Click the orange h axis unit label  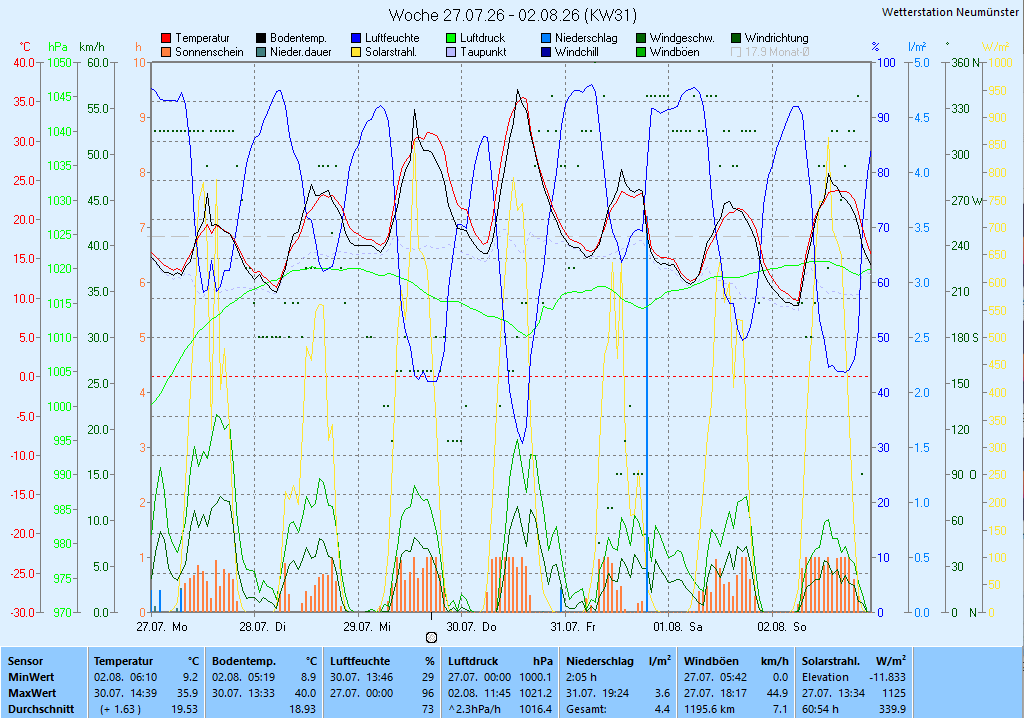pos(138,47)
